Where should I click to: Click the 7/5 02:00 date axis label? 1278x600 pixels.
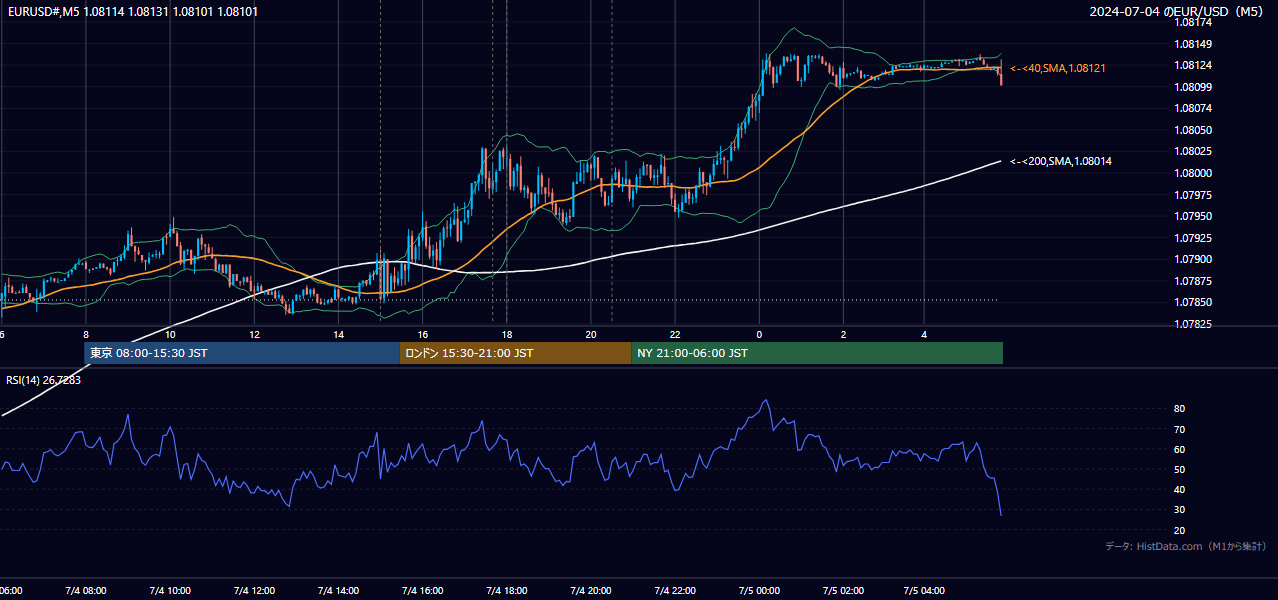[842, 590]
